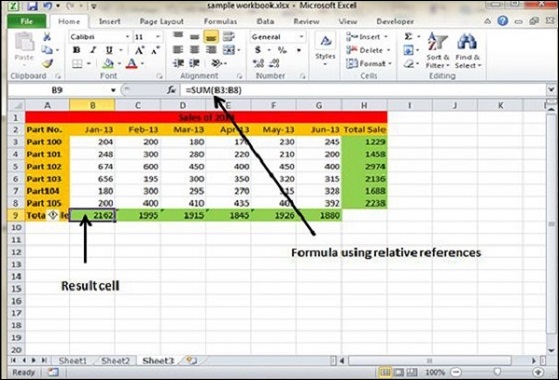
Task: Switch to the Page Layout tab
Action: click(161, 21)
